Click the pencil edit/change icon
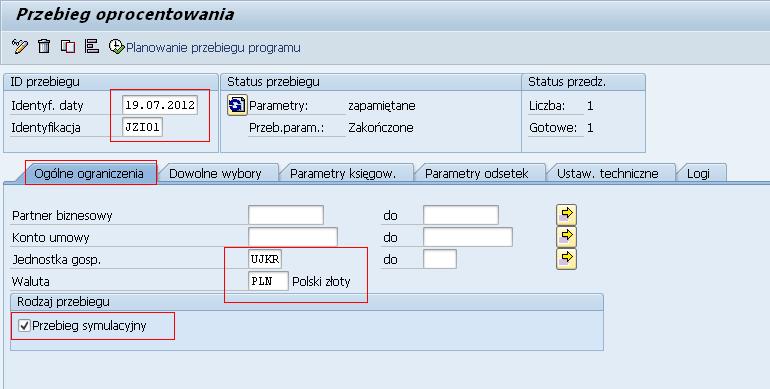The height and width of the screenshot is (389, 770). pos(20,47)
